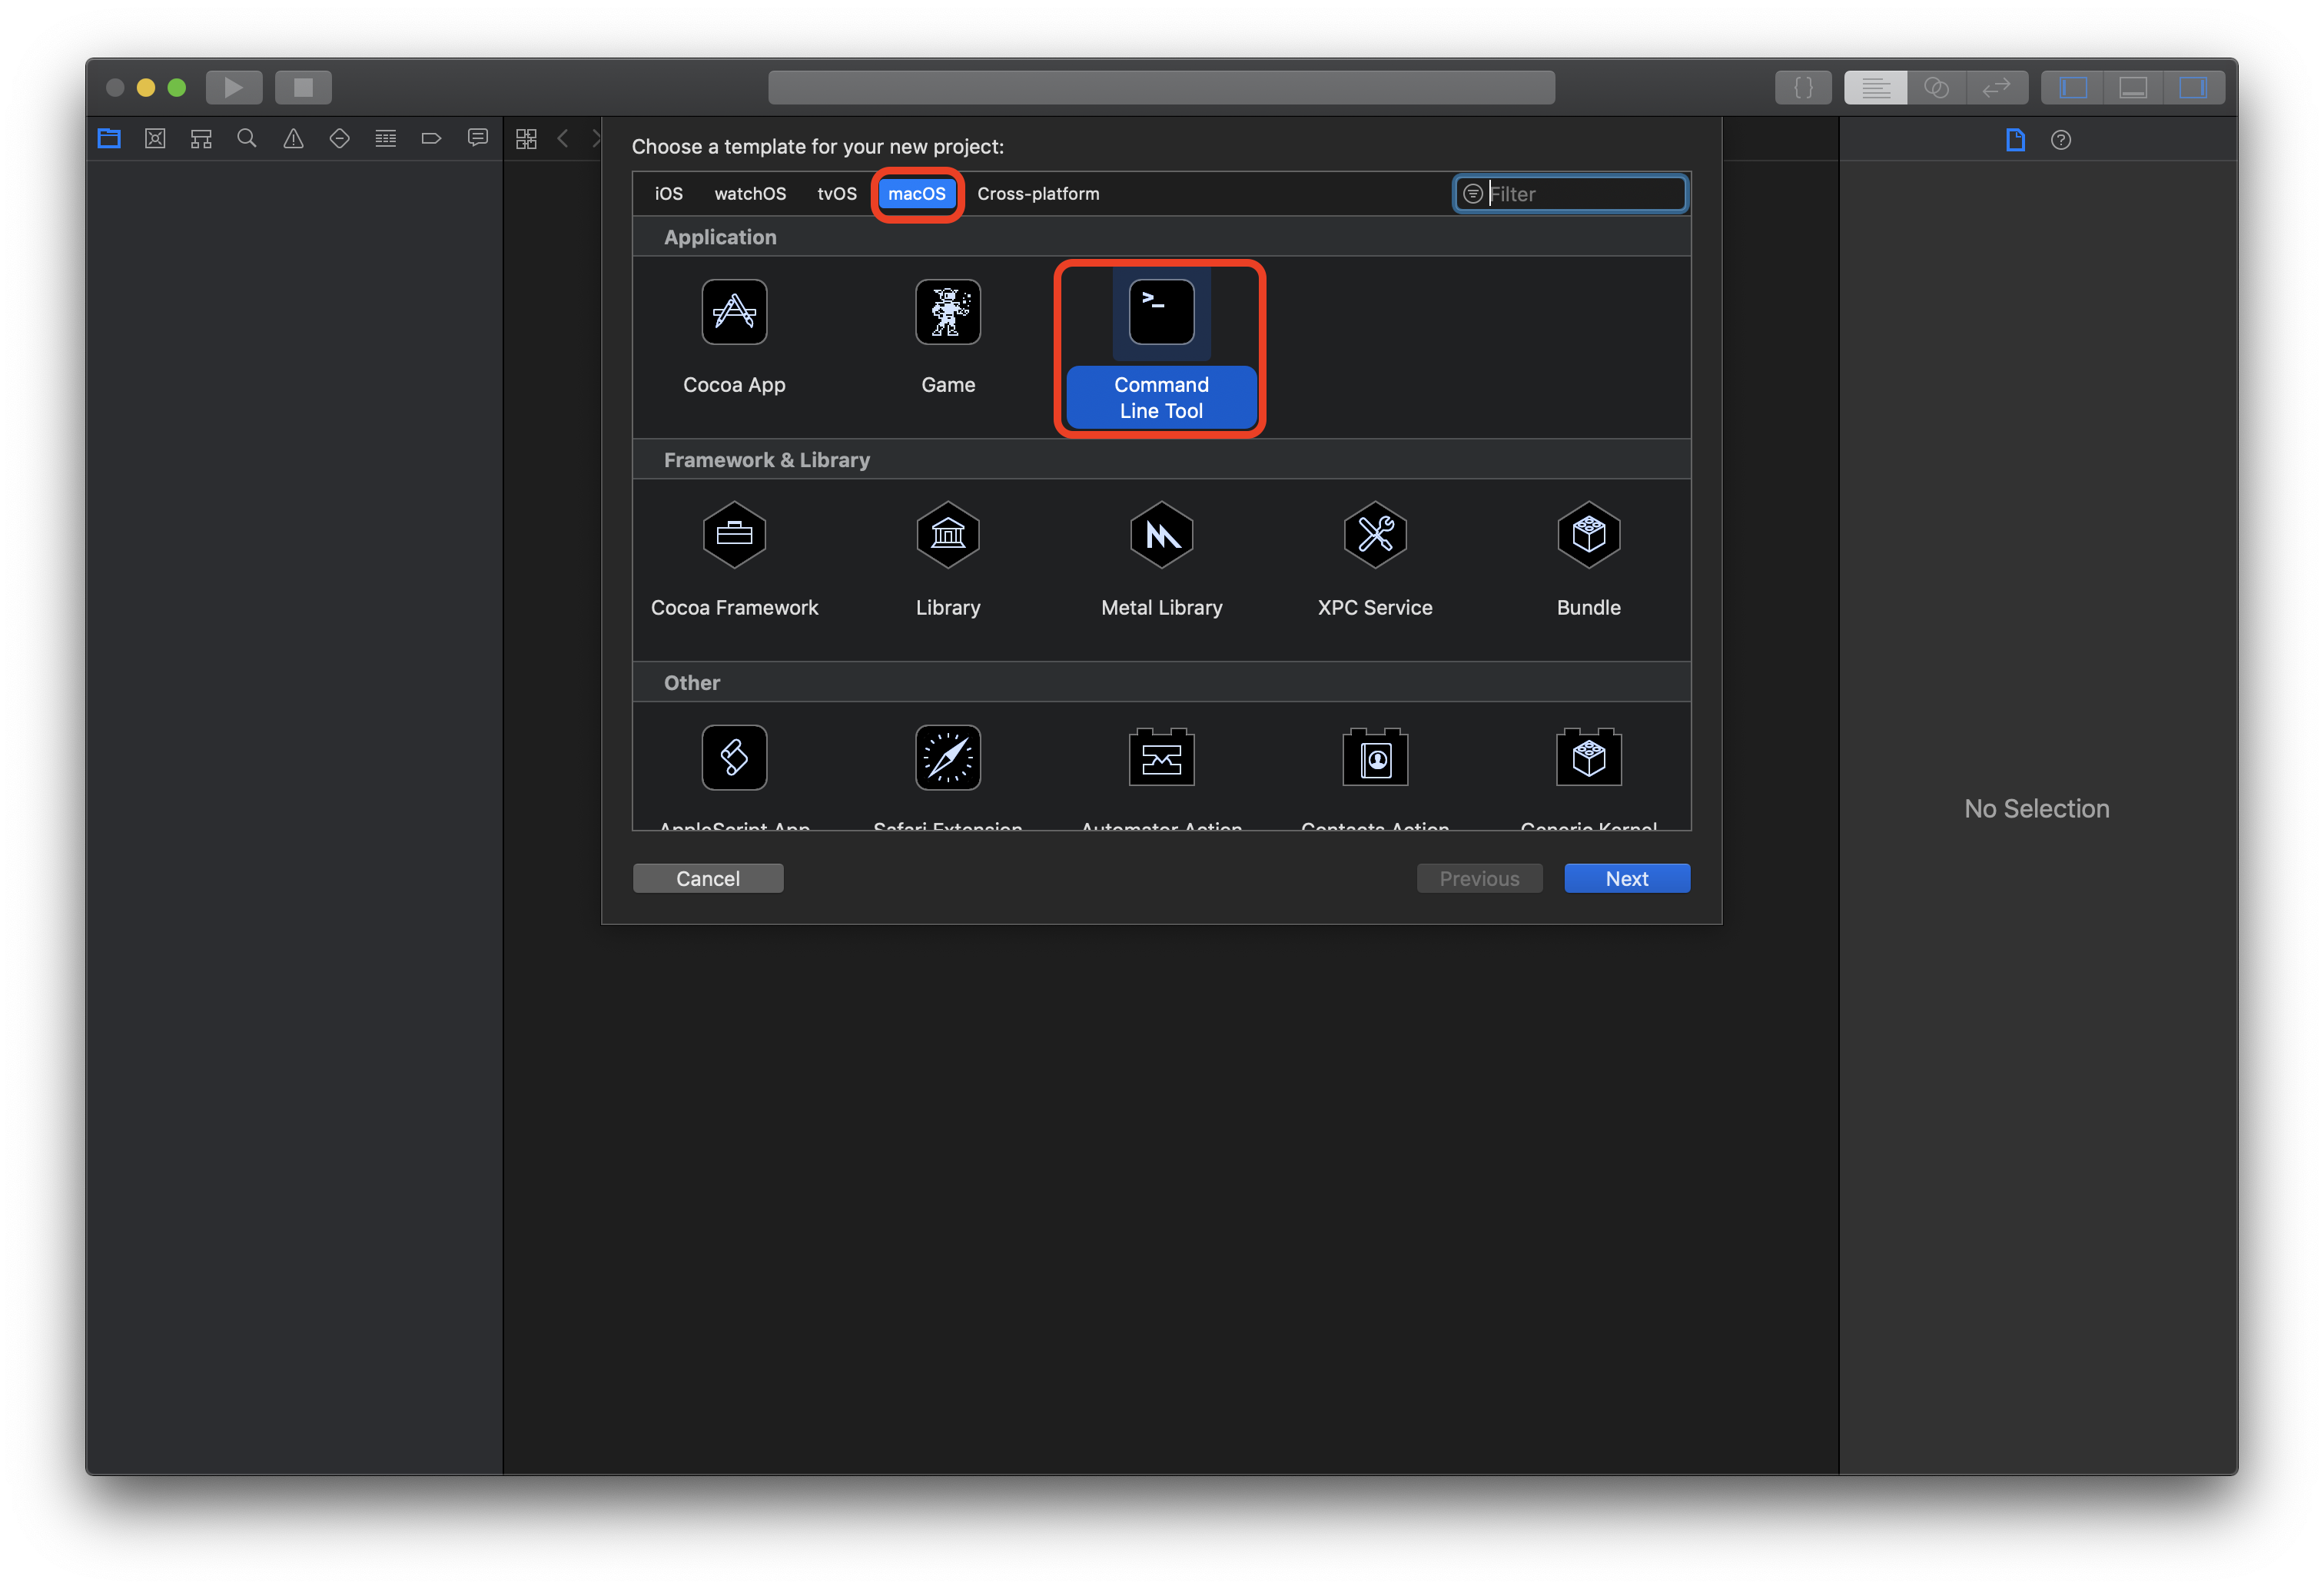Click the Xcode activity status bar
2324x1589 pixels.
click(1161, 87)
